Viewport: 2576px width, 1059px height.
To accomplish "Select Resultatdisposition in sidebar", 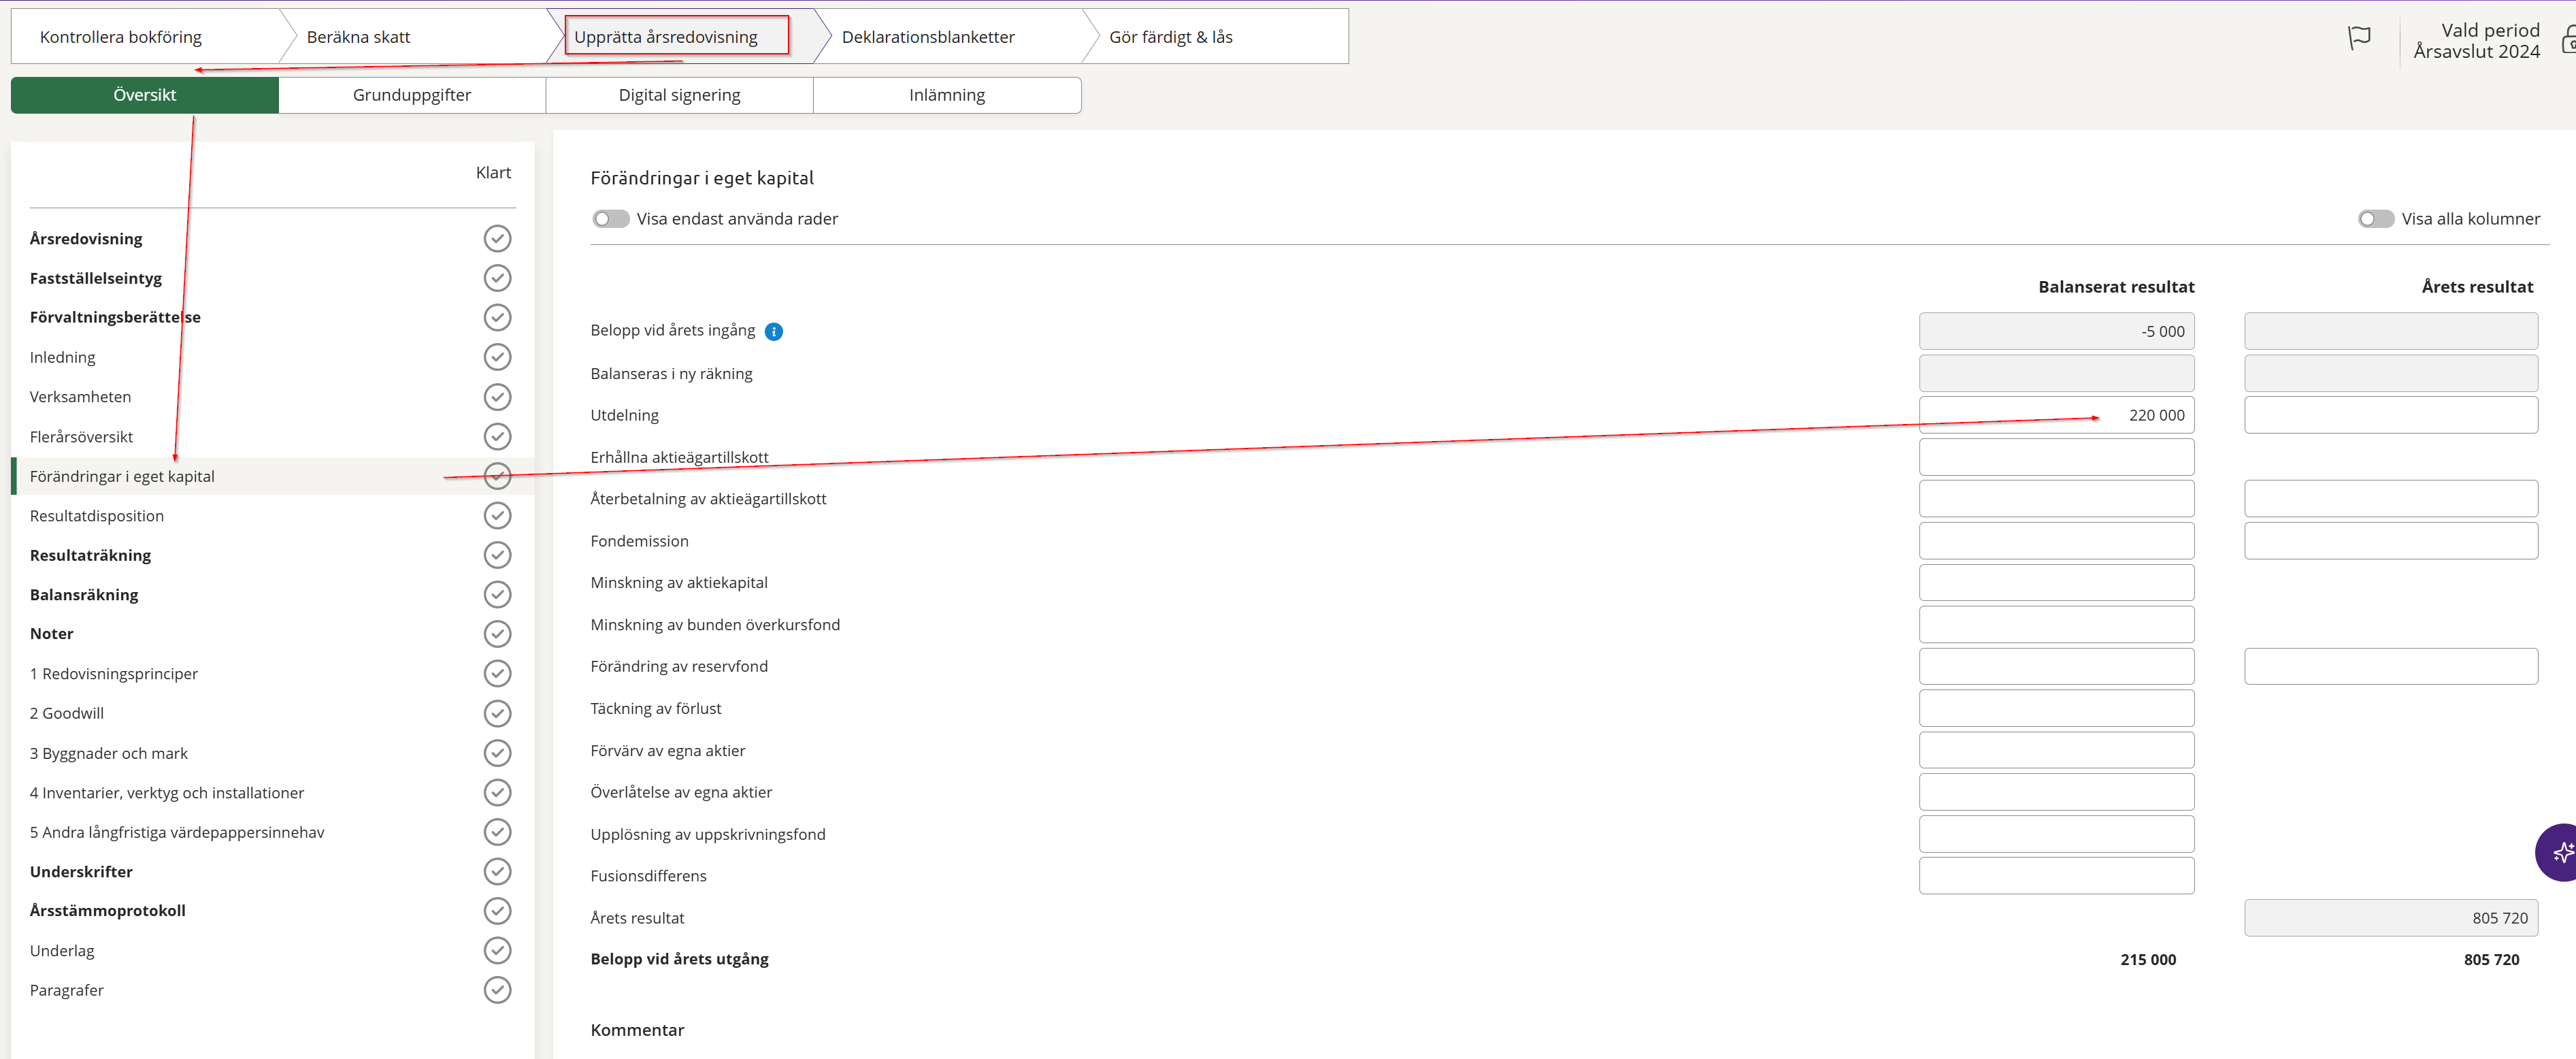I will 97,515.
